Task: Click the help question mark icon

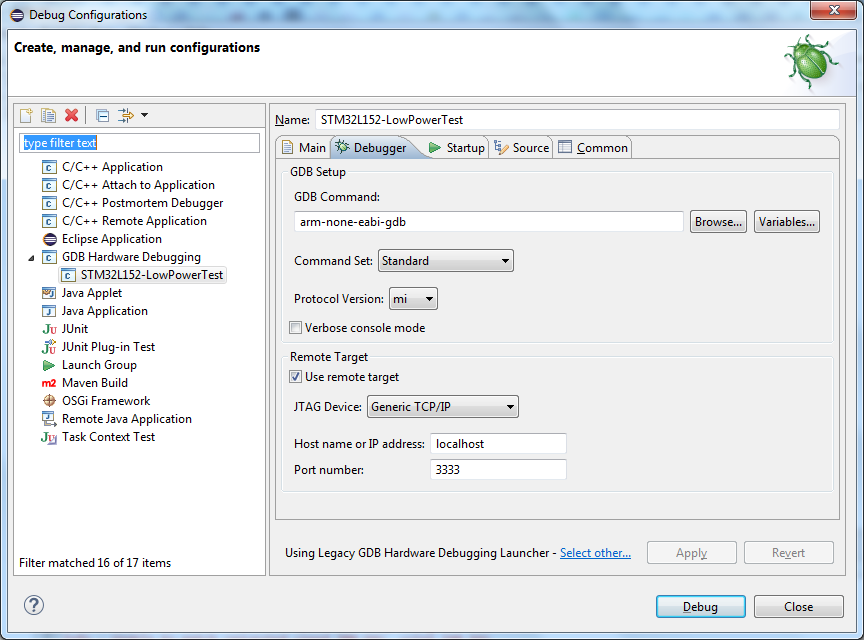Action: click(34, 605)
